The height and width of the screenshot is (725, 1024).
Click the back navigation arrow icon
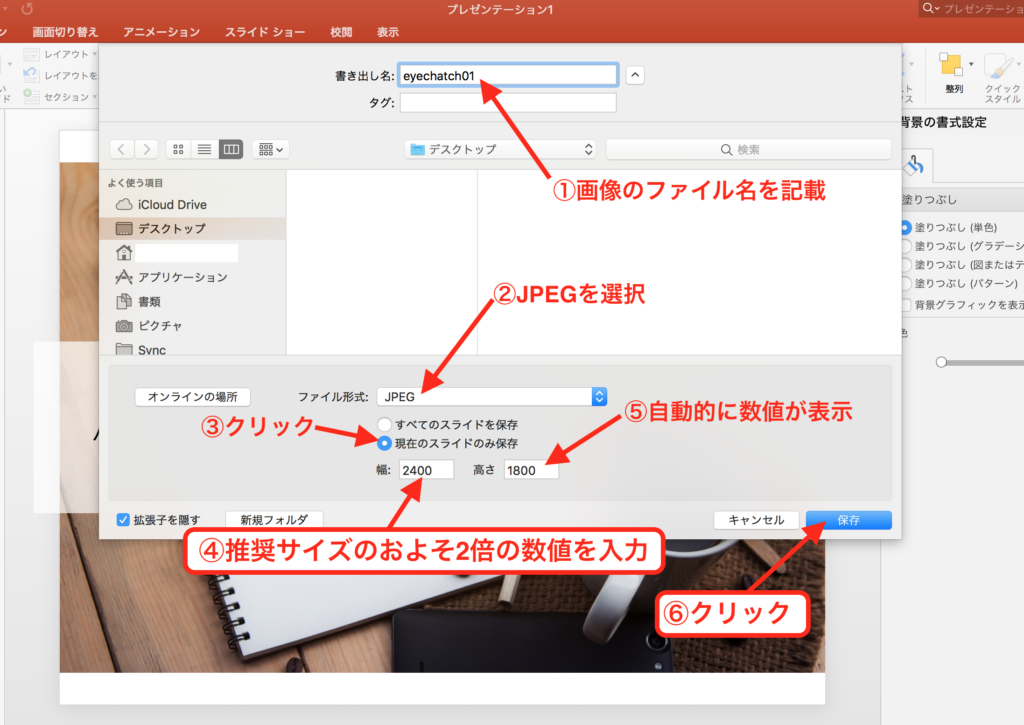pyautogui.click(x=122, y=149)
